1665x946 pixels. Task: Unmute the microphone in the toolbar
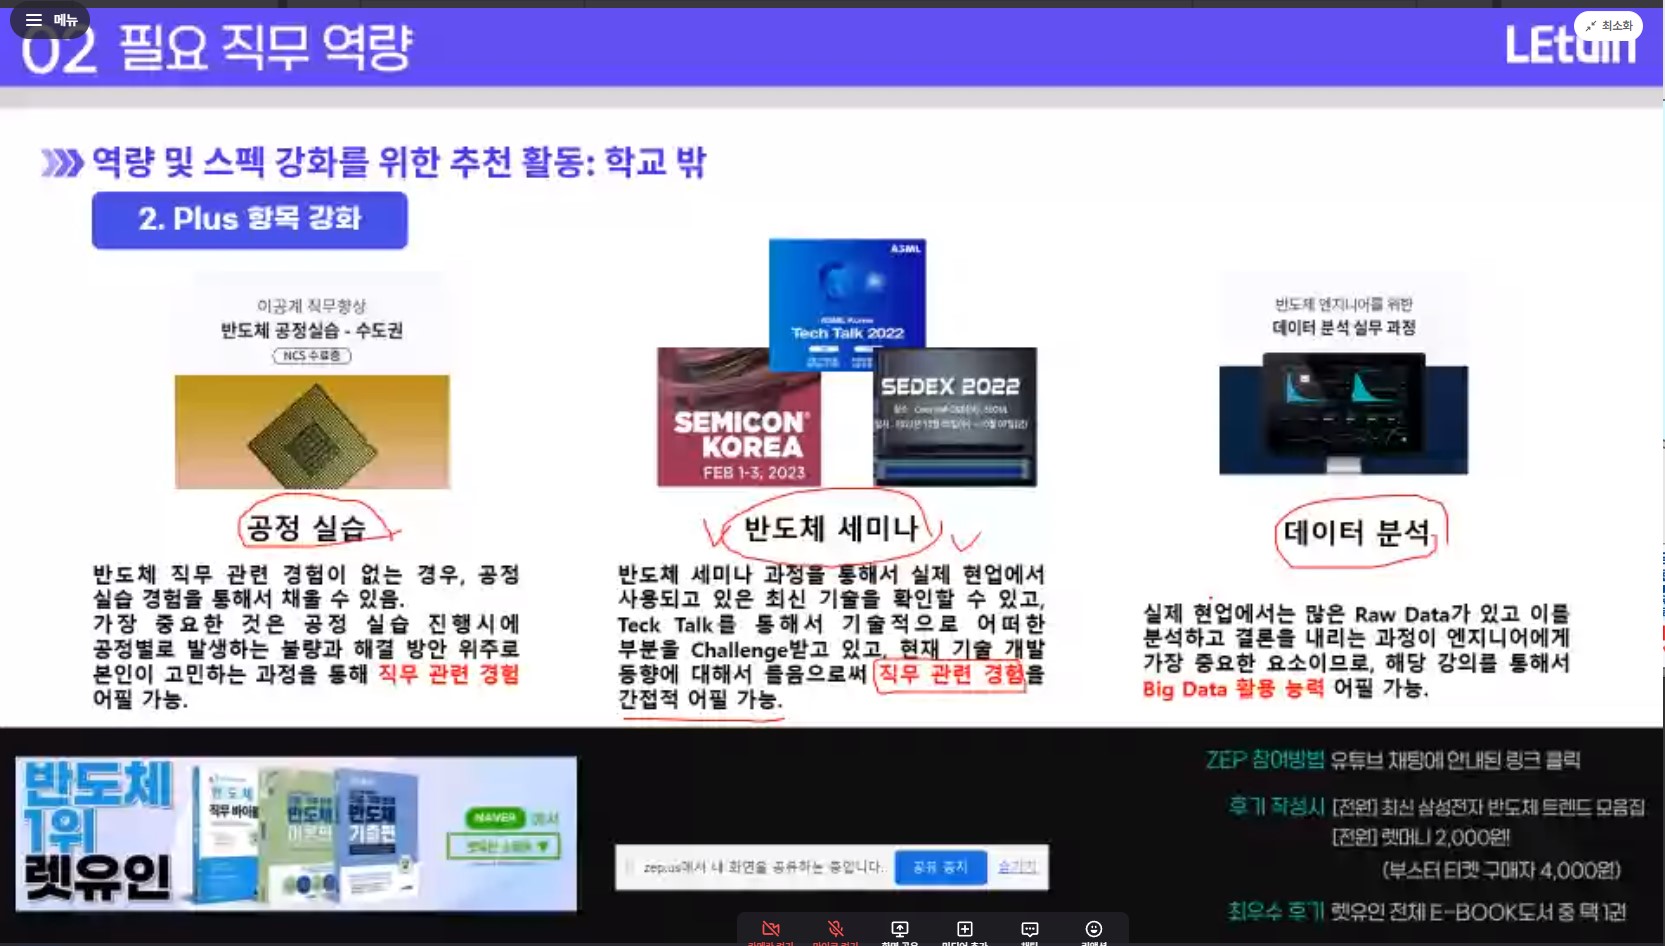click(835, 930)
